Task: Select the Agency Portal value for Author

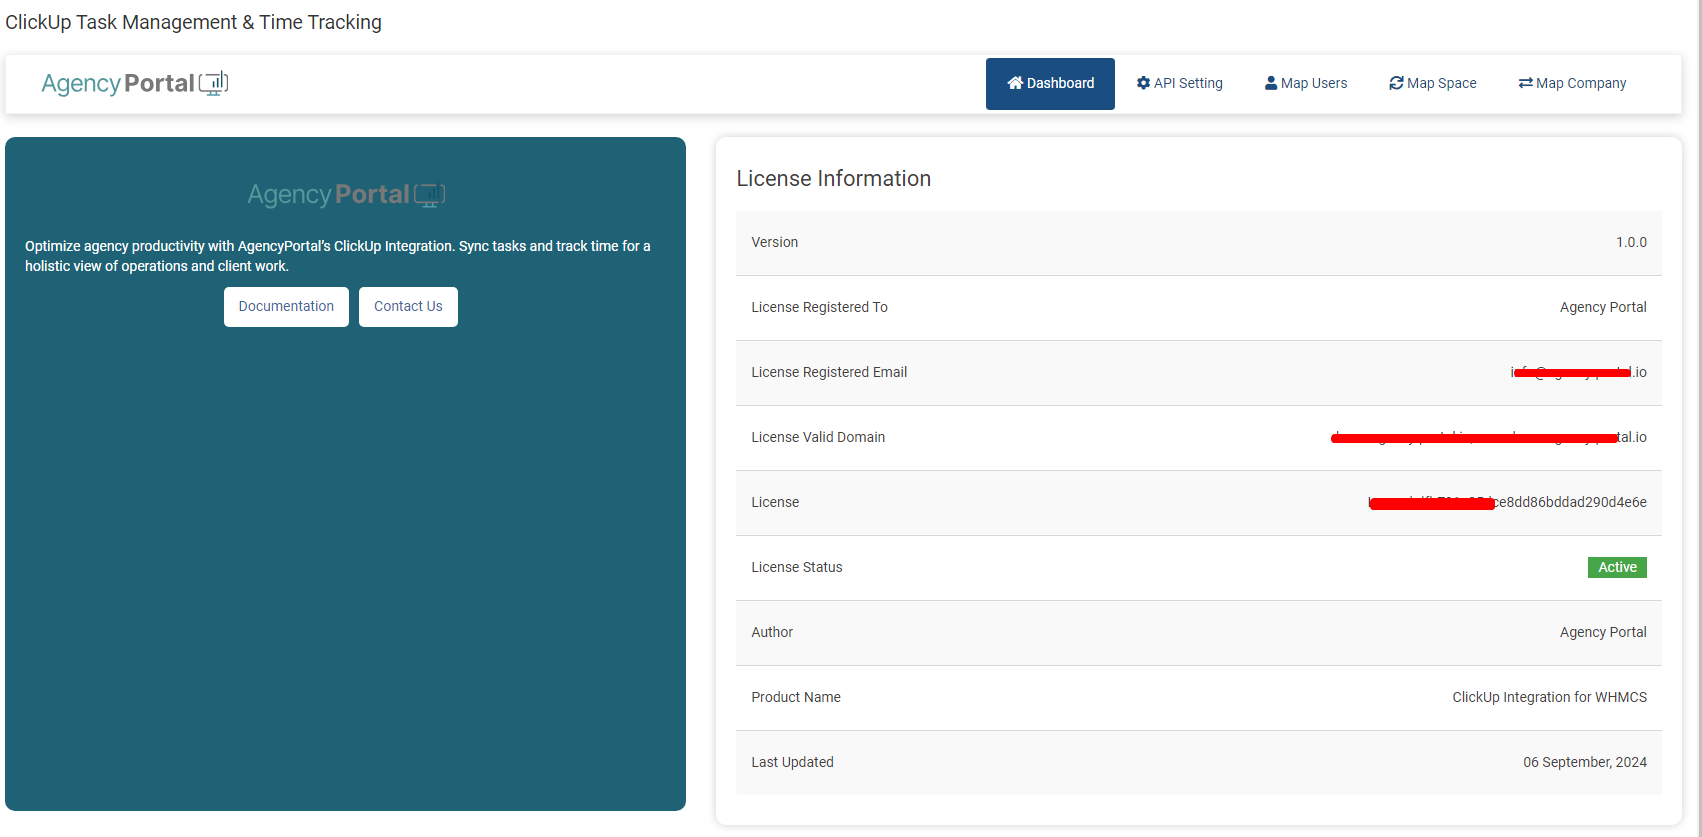Action: tap(1603, 632)
